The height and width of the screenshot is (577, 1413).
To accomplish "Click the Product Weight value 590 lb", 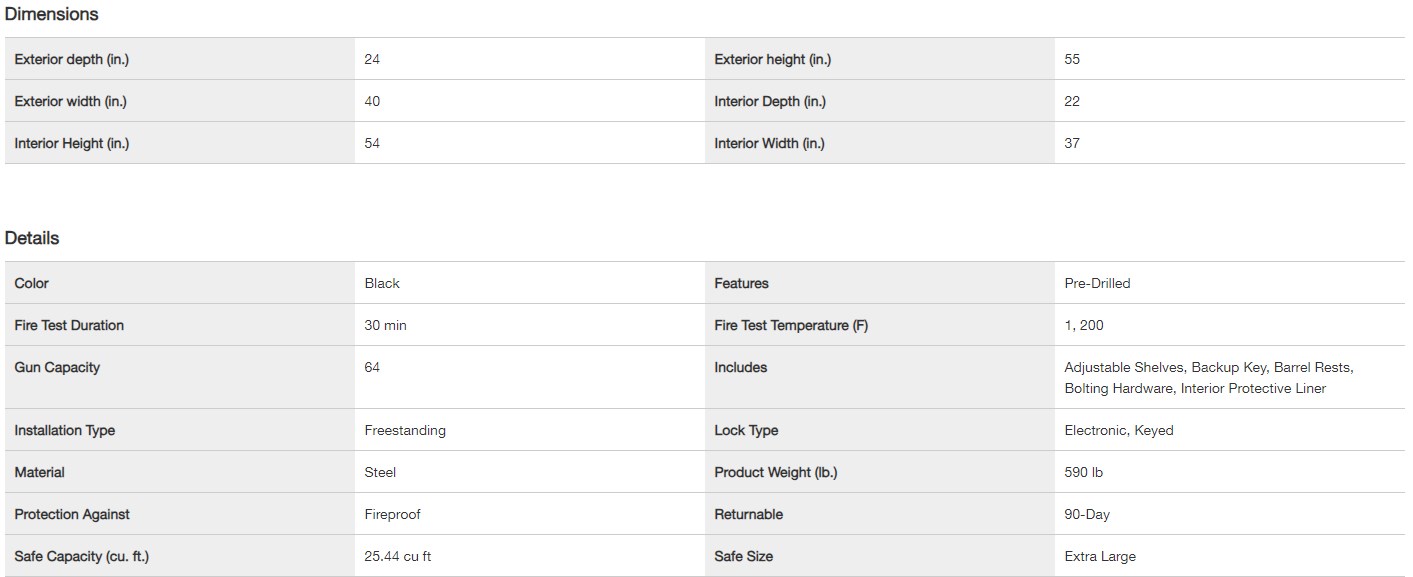I will [1084, 472].
